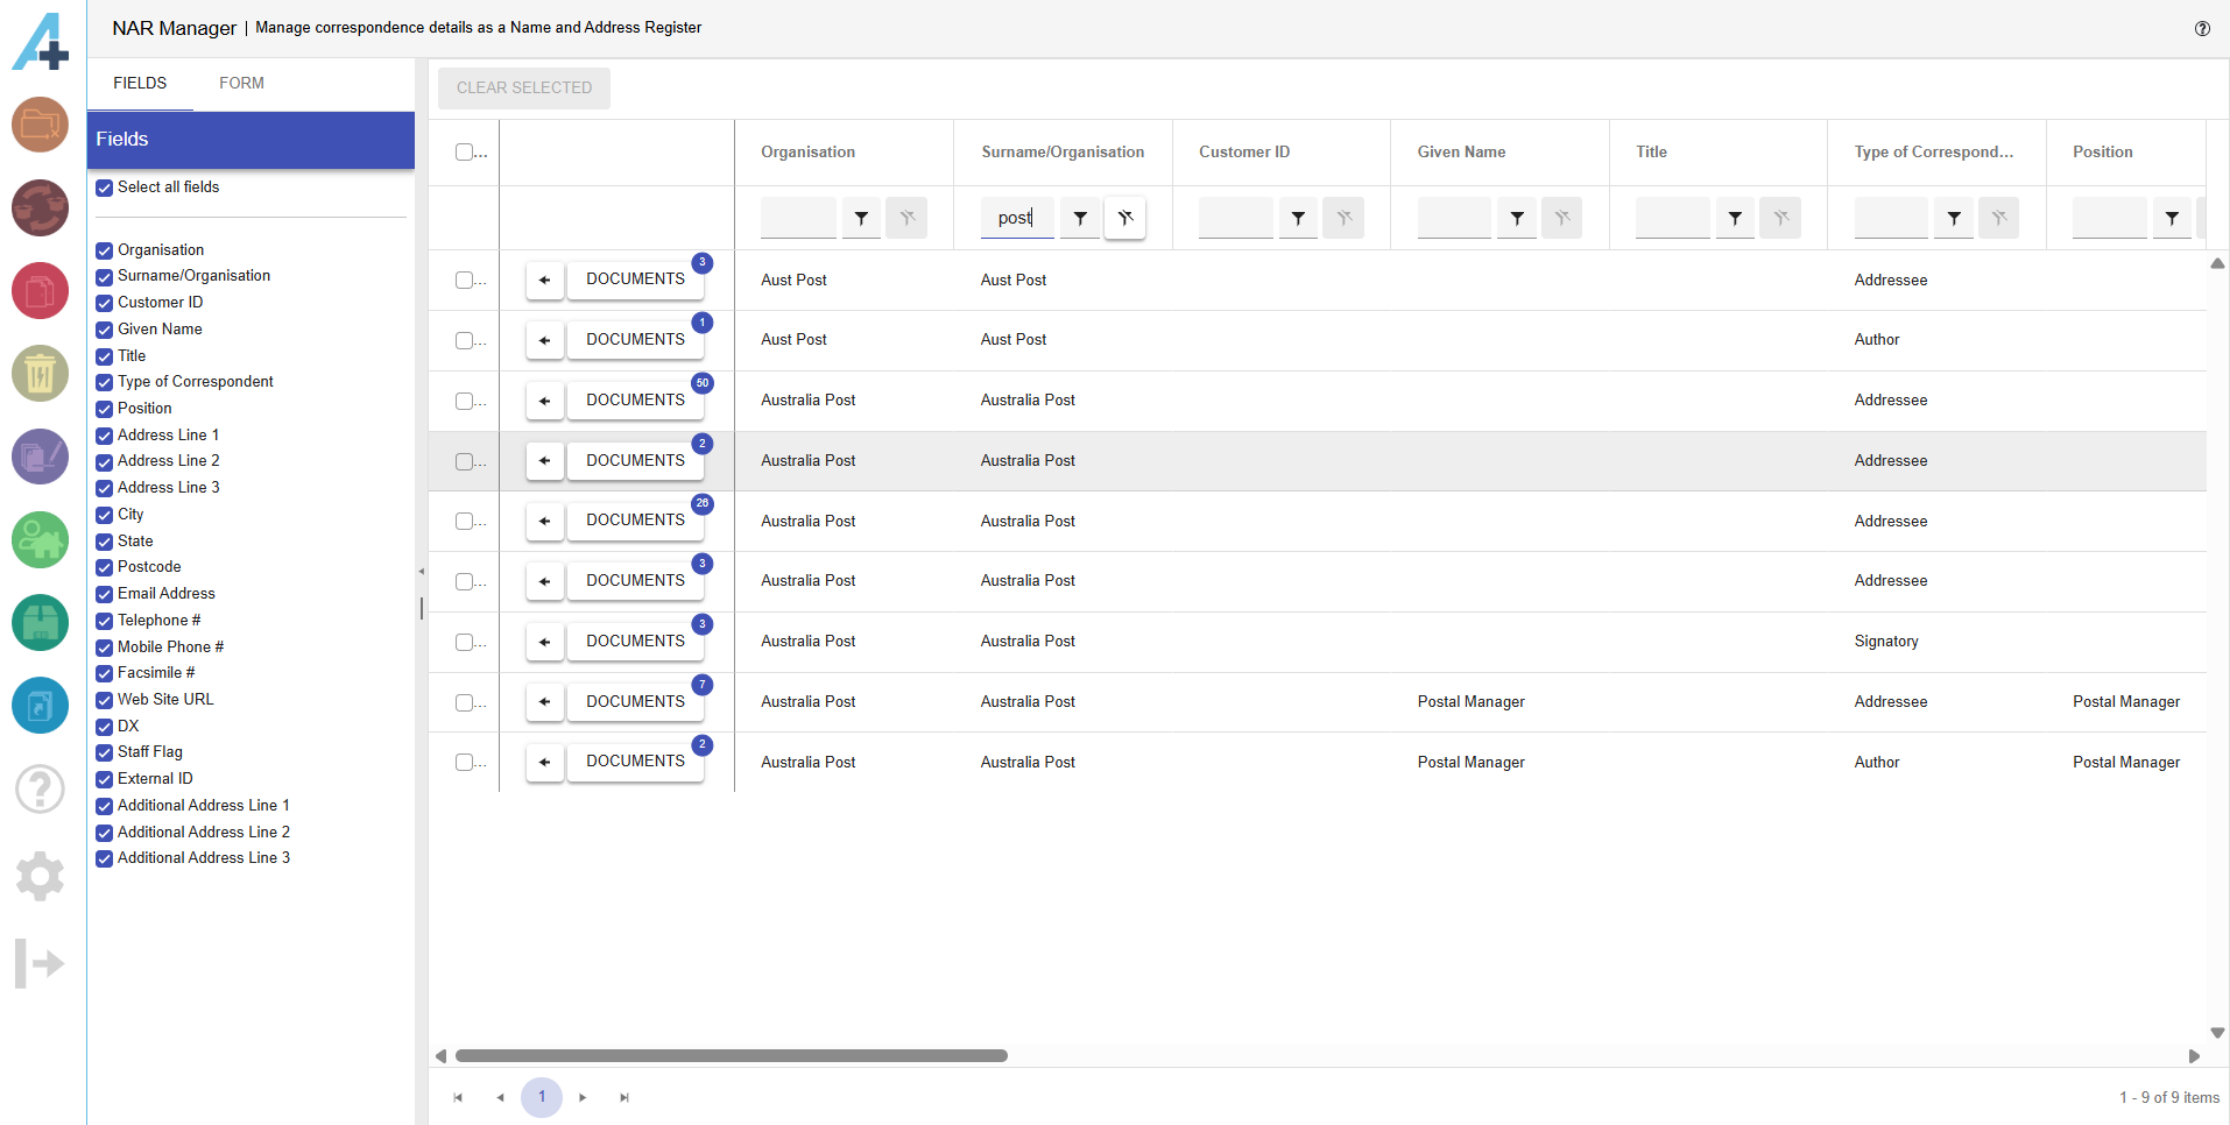Open the green person-and-house sidebar icon
This screenshot has width=2230, height=1125.
click(x=40, y=540)
